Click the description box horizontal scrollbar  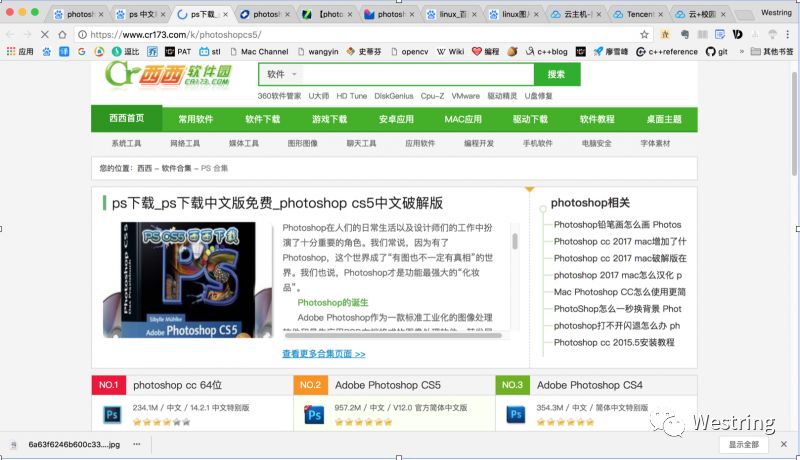(x=393, y=336)
